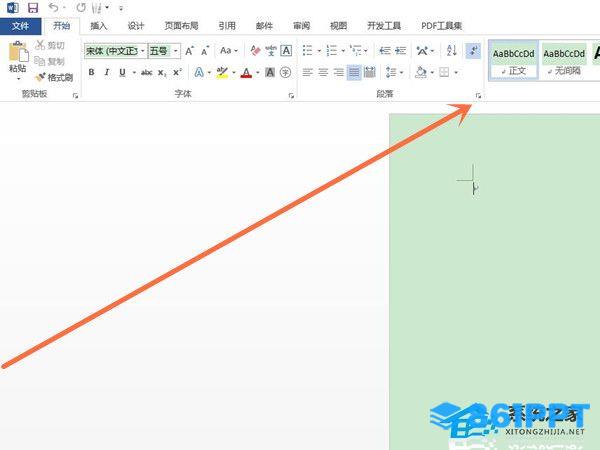Image resolution: width=600 pixels, height=450 pixels.
Task: Toggle Italic formatting
Action: 107,72
